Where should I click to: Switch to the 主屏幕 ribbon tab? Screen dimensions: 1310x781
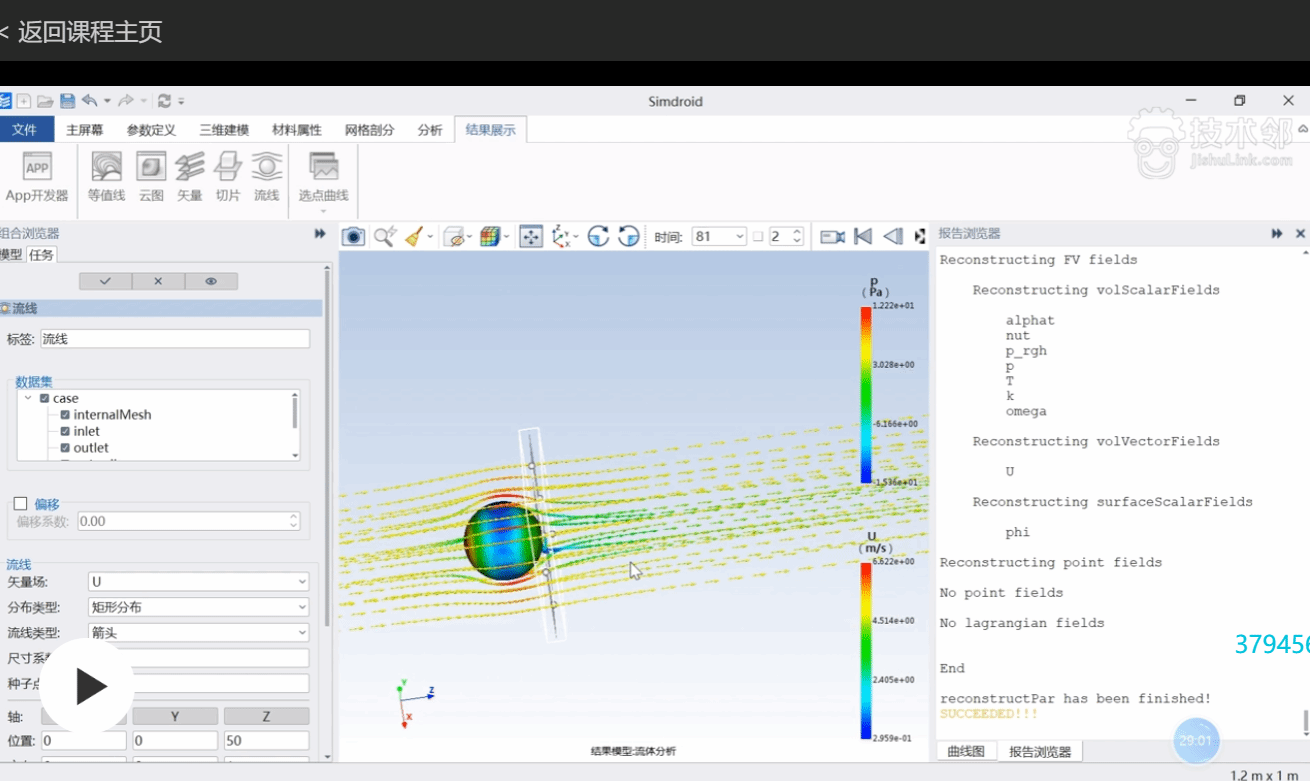click(x=84, y=130)
